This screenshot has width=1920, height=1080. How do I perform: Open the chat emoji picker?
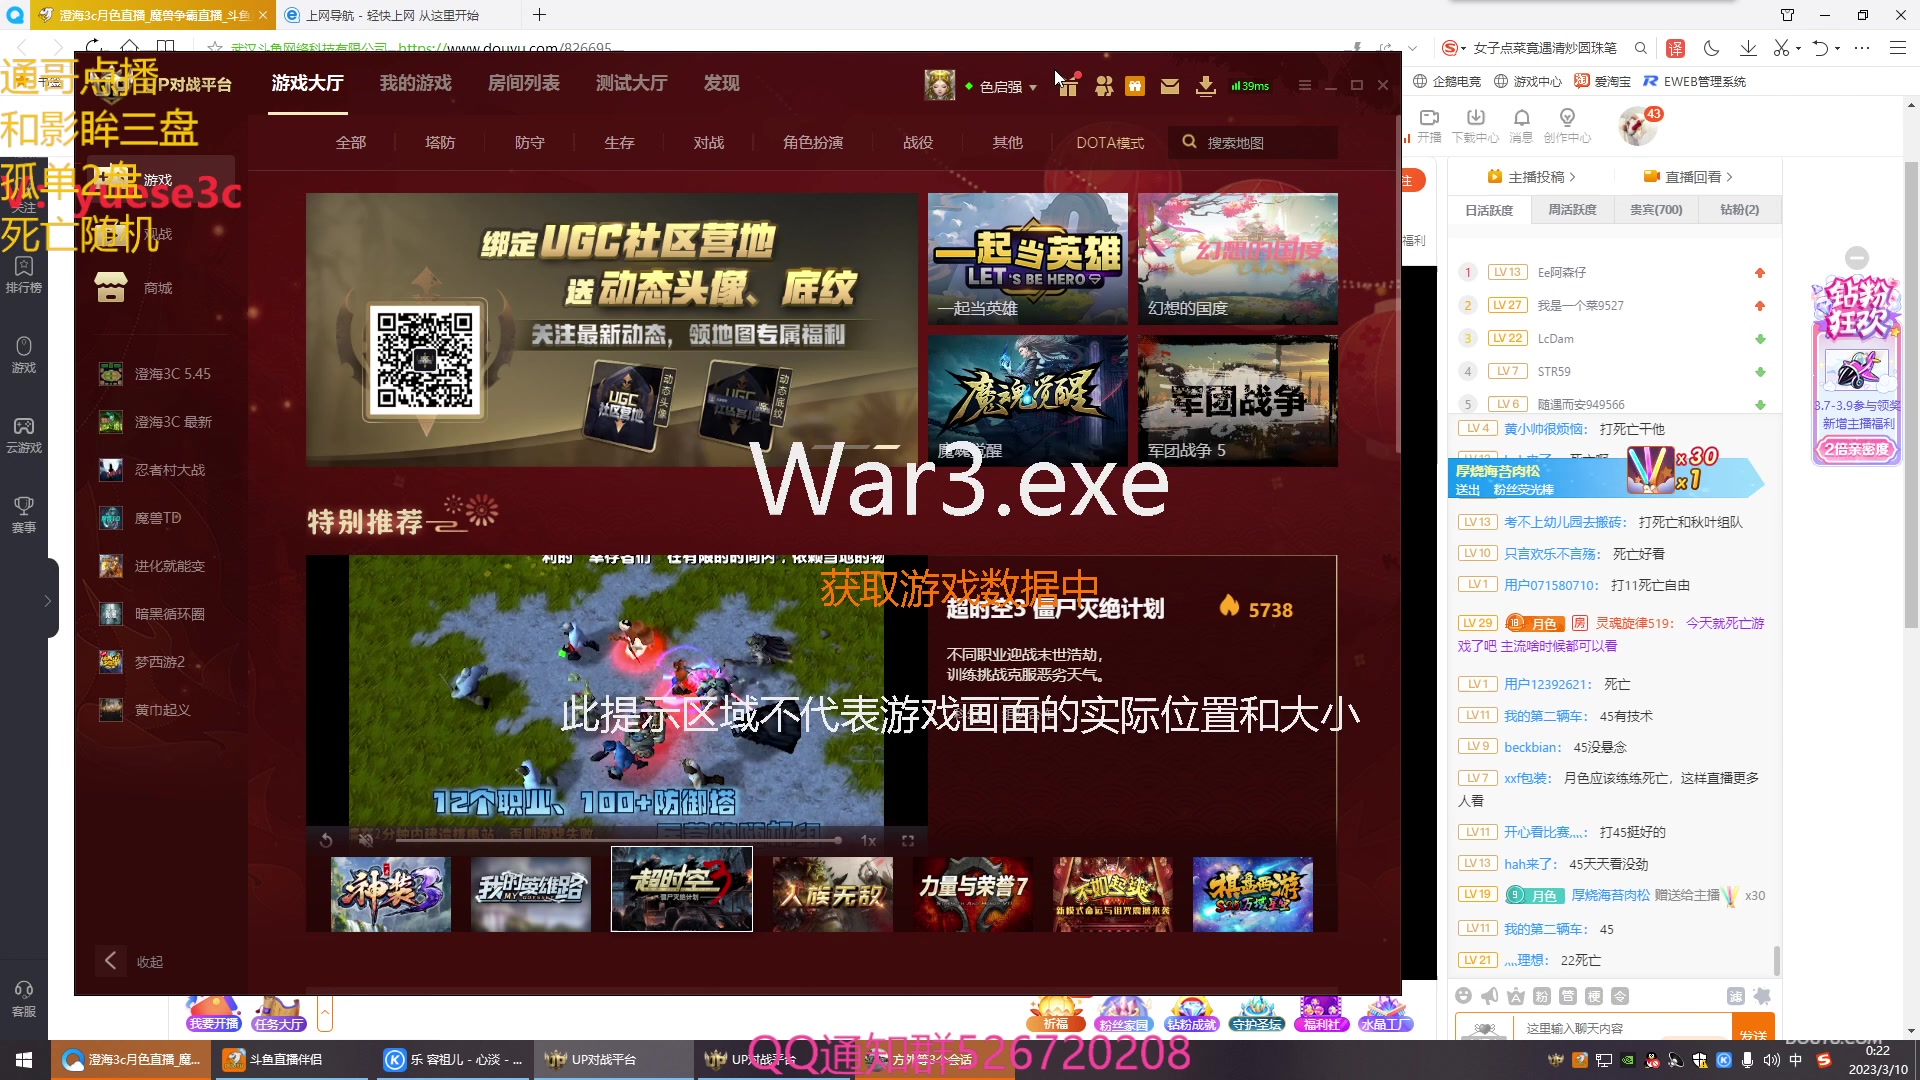(1464, 995)
